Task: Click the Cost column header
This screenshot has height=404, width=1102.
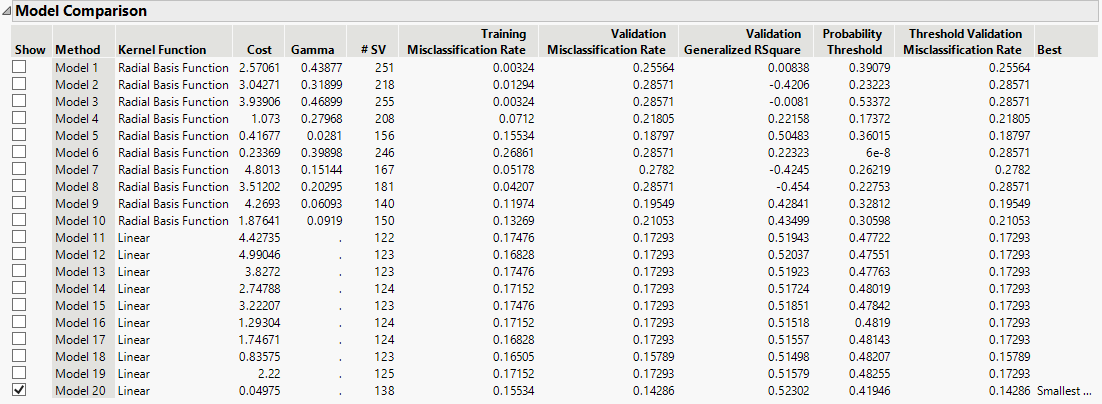Action: [x=258, y=49]
